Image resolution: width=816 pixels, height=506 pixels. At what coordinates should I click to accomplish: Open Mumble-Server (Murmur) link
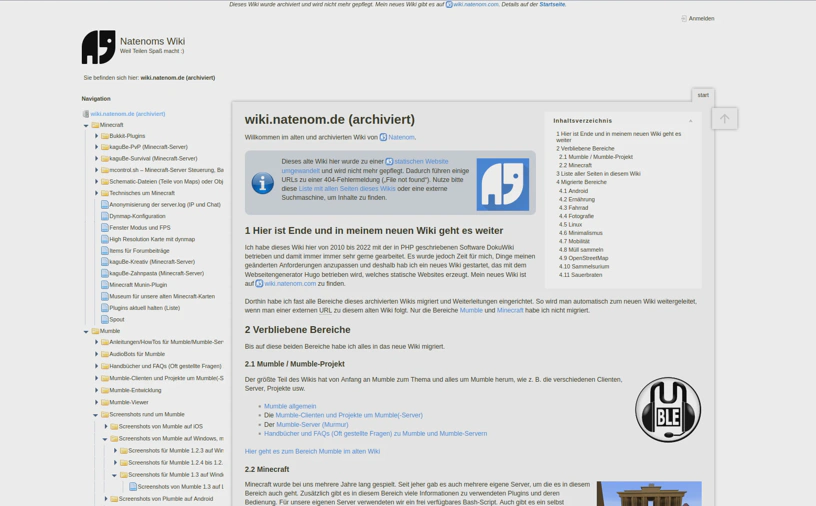tap(312, 424)
